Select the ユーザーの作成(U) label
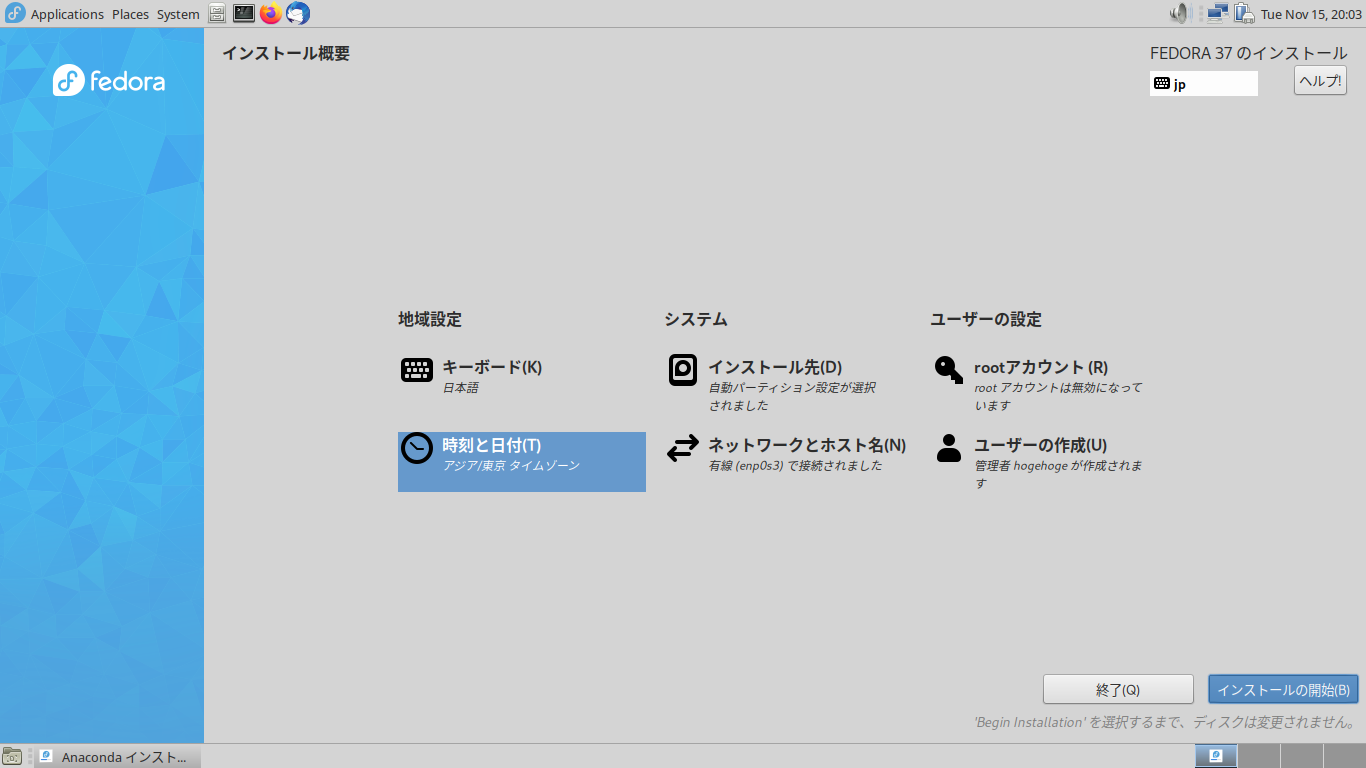This screenshot has height=768, width=1366. (1041, 445)
